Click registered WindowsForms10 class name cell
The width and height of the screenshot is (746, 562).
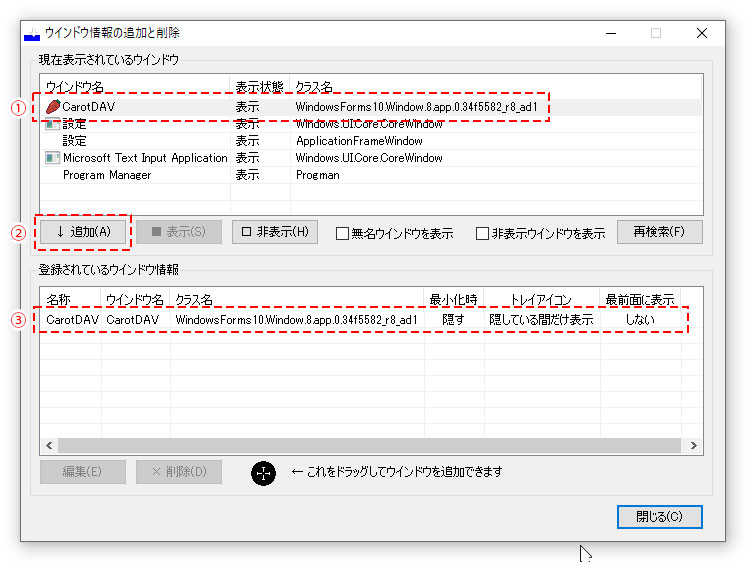pos(296,320)
